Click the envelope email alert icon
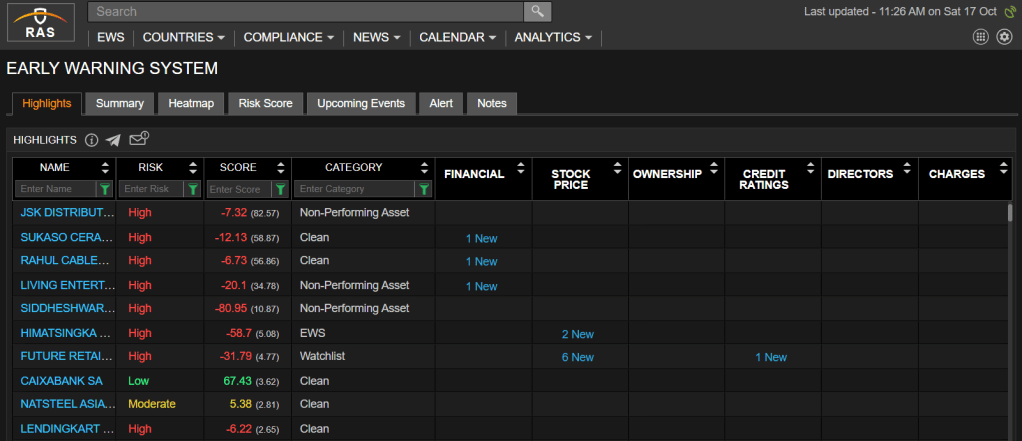This screenshot has width=1022, height=441. click(x=139, y=139)
